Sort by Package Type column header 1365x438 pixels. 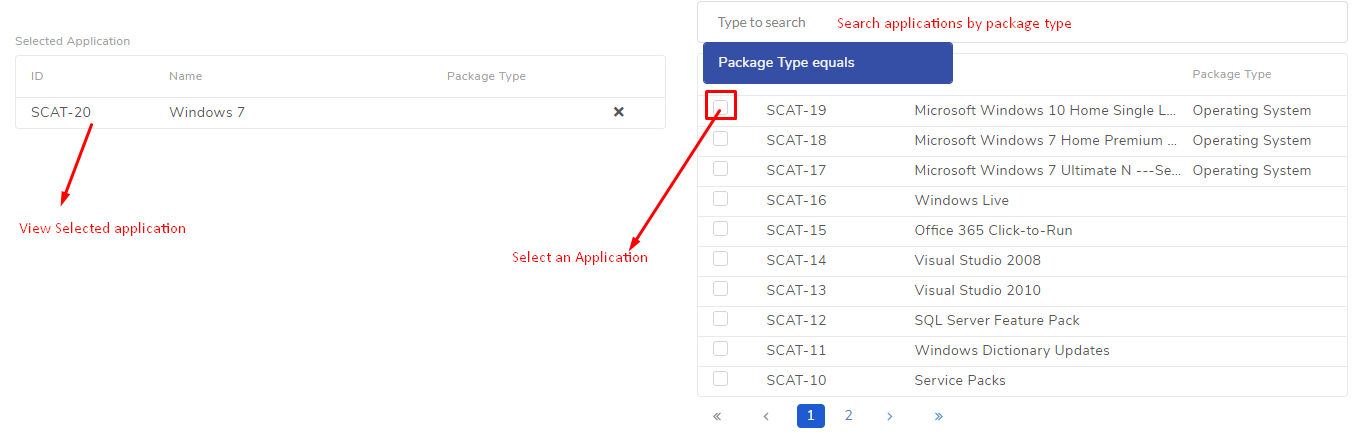[x=1231, y=75]
